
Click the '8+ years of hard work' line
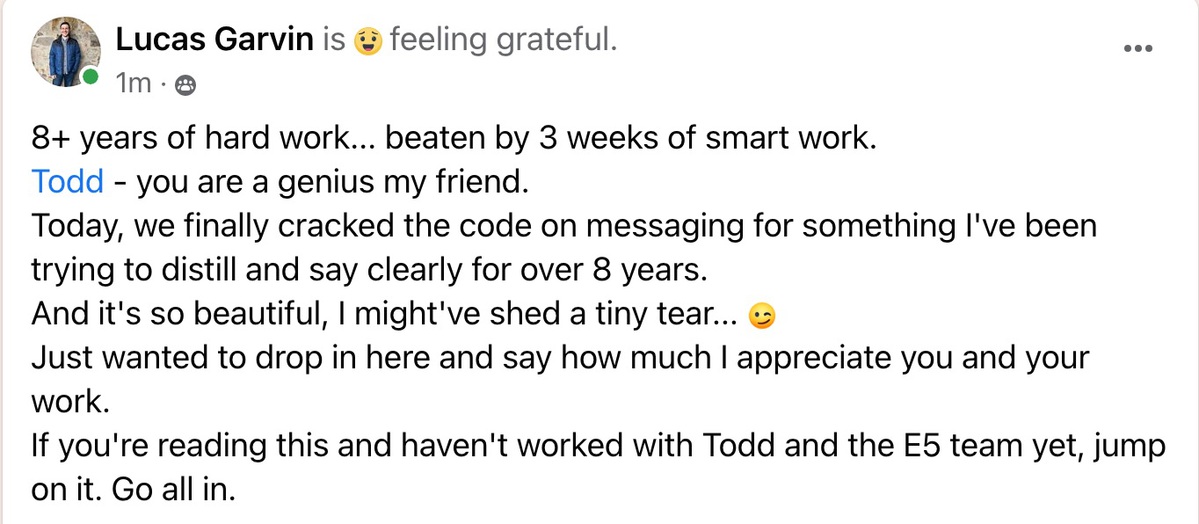(x=453, y=138)
